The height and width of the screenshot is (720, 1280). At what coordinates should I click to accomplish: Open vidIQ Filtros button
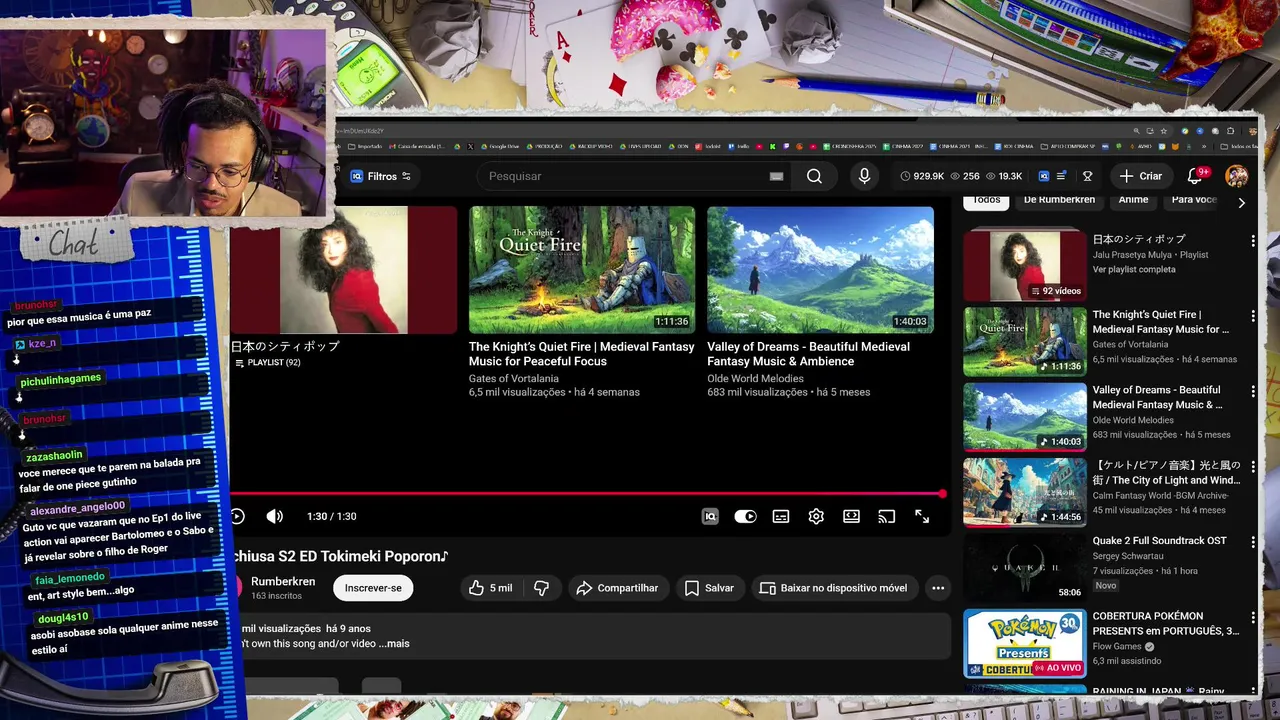point(380,176)
